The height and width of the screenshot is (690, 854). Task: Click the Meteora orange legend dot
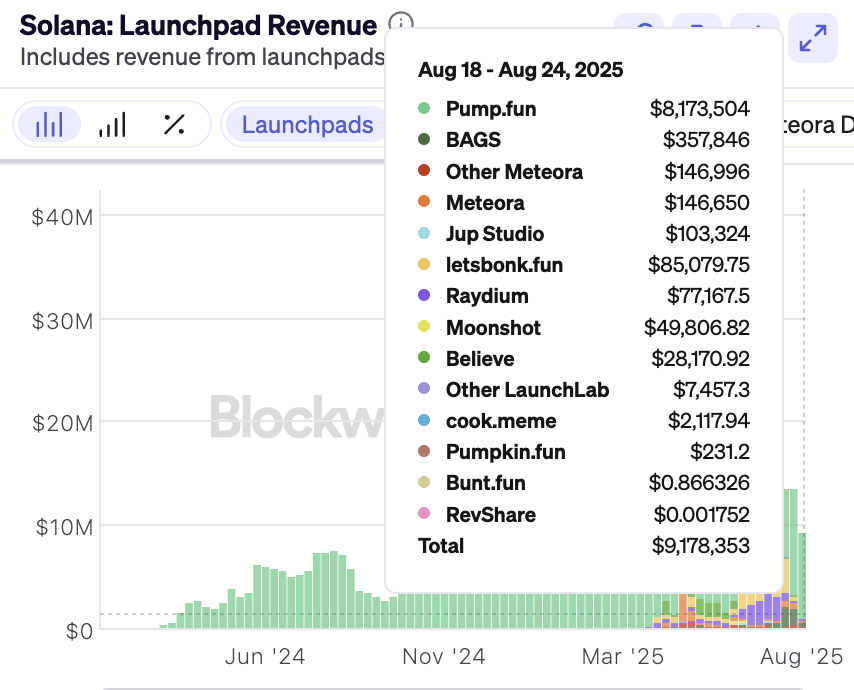click(x=424, y=203)
